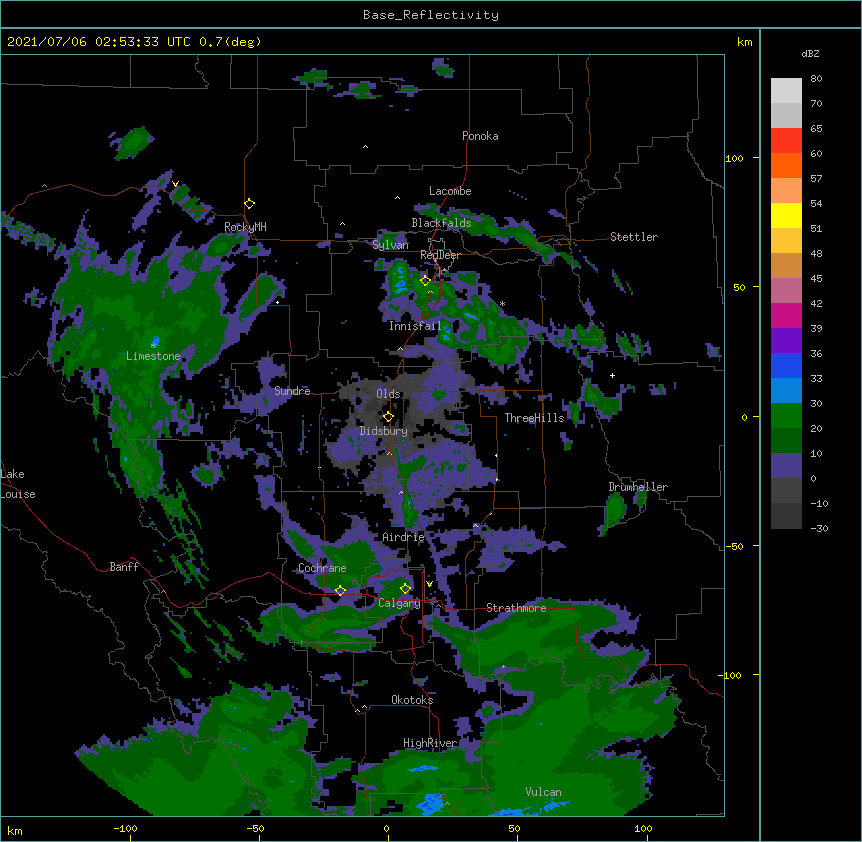Click the Vulcan label

point(543,792)
